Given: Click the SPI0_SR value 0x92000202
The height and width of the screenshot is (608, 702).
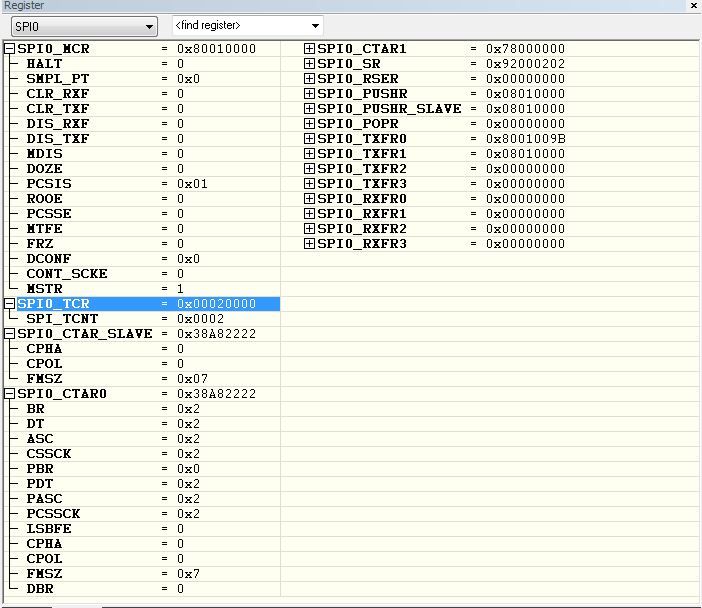Looking at the screenshot, I should (526, 64).
